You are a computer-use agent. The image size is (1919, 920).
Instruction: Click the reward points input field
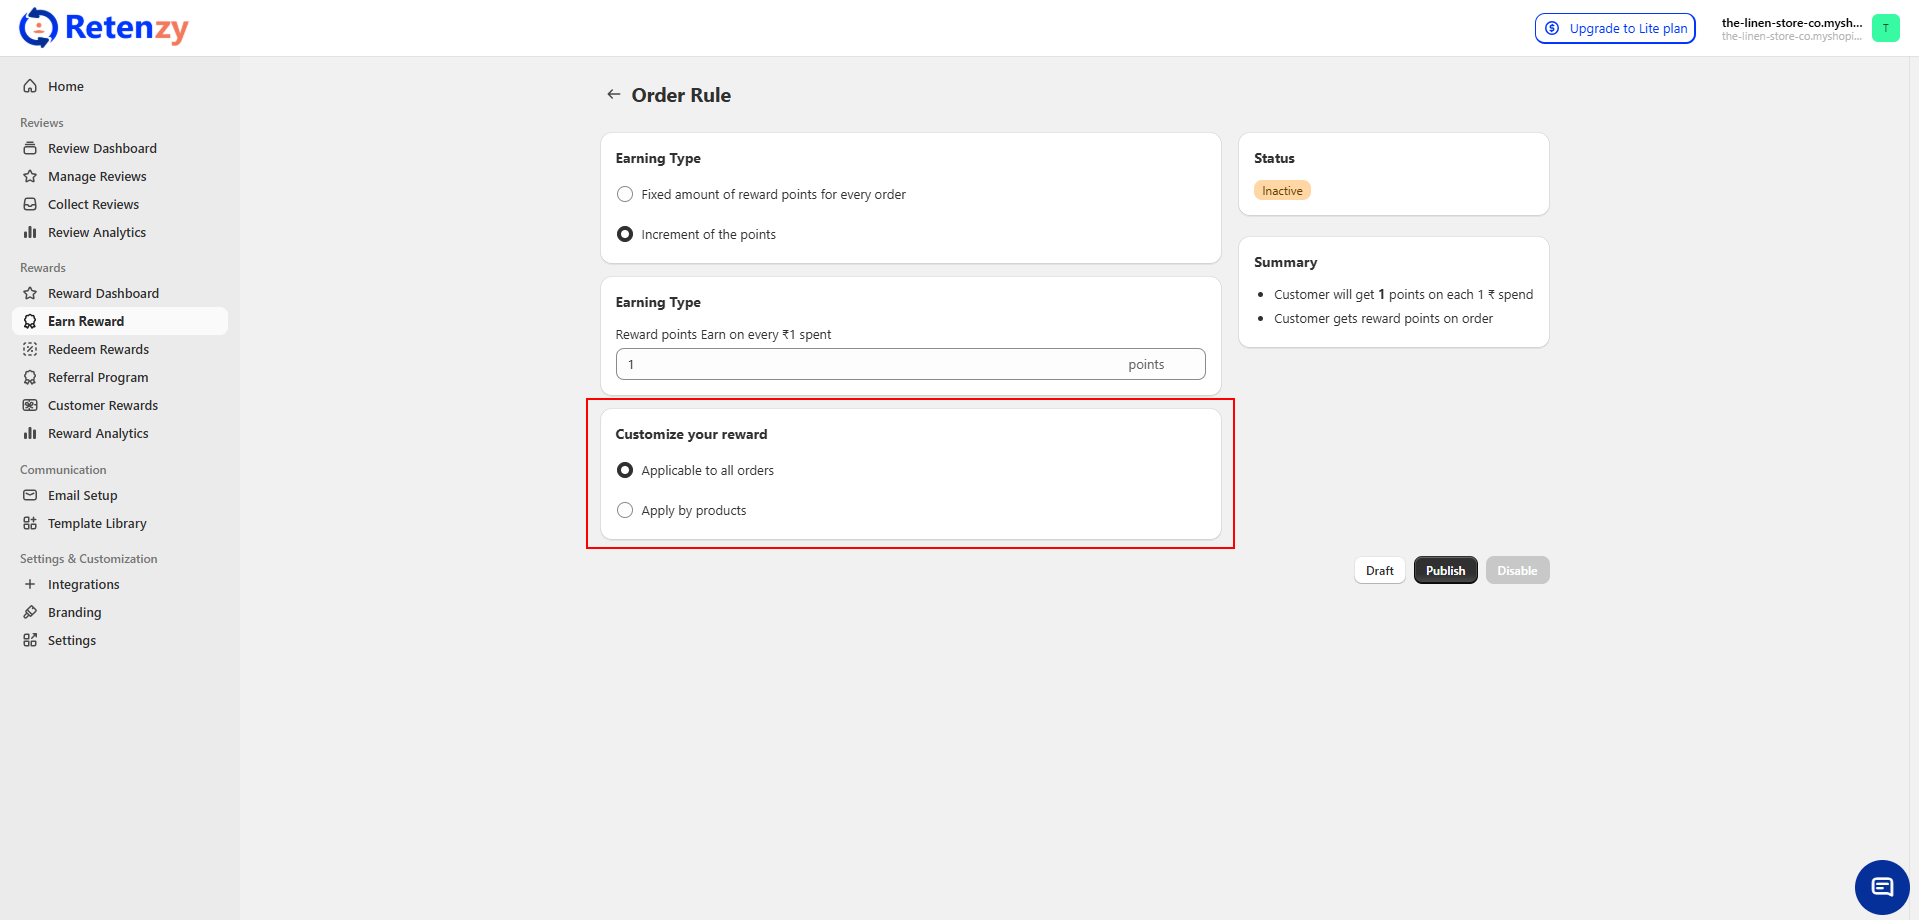point(870,365)
